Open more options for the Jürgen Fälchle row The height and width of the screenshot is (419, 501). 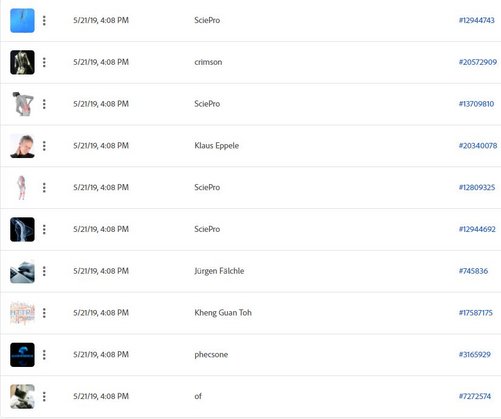(44, 271)
